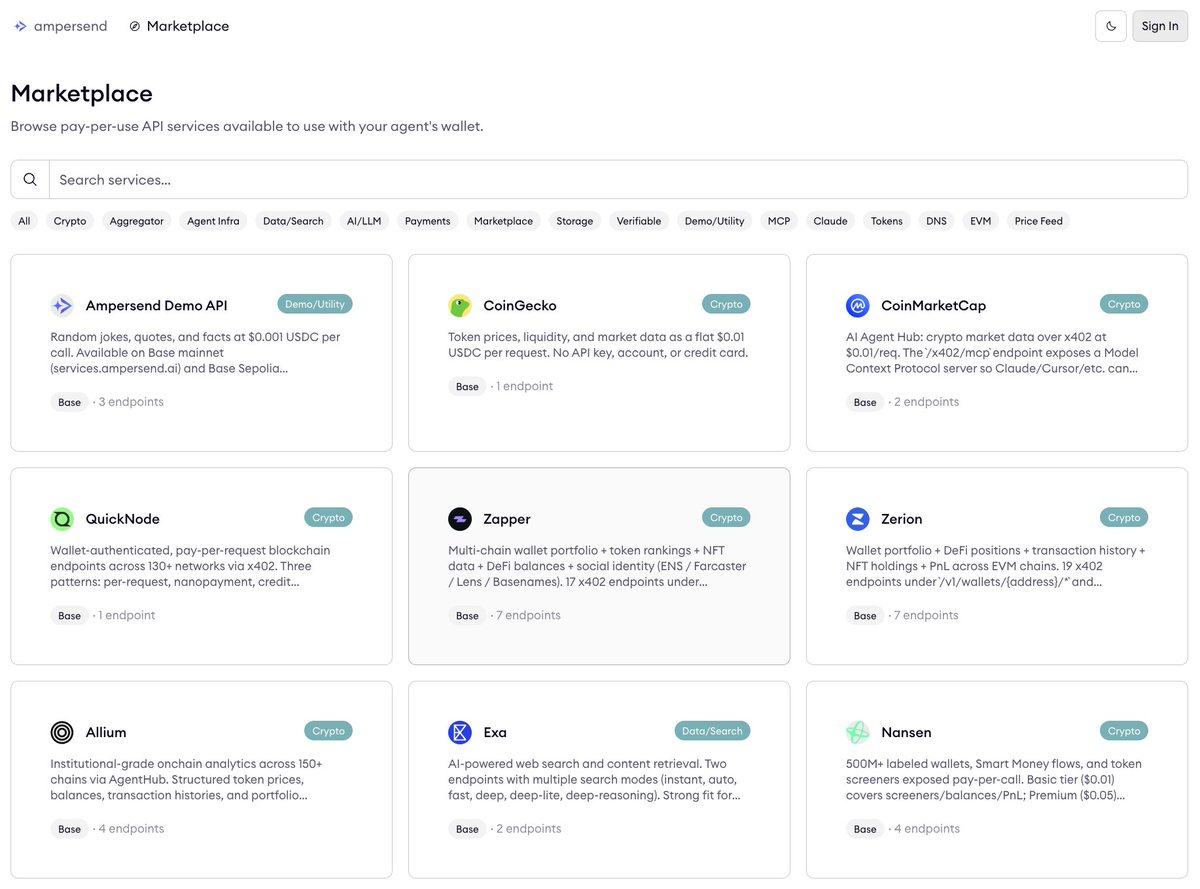This screenshot has height=889, width=1200.
Task: Filter by the Verifiable chip
Action: tap(639, 221)
